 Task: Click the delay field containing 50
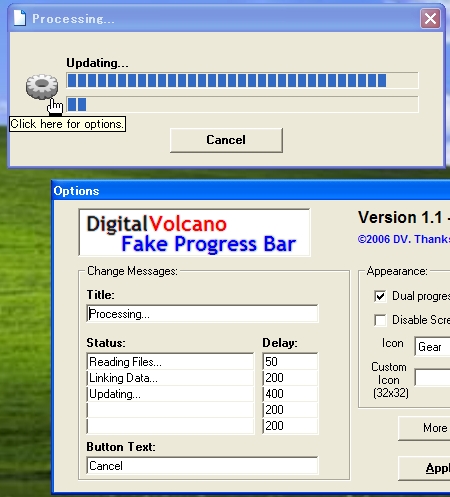[x=290, y=362]
